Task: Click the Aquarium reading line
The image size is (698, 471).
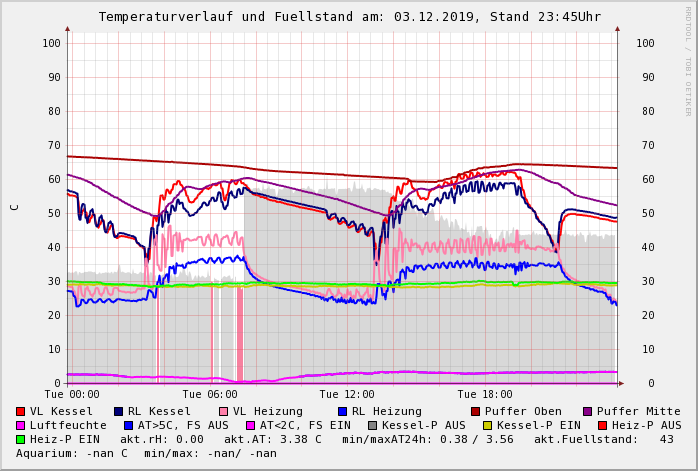Action: pos(146,453)
